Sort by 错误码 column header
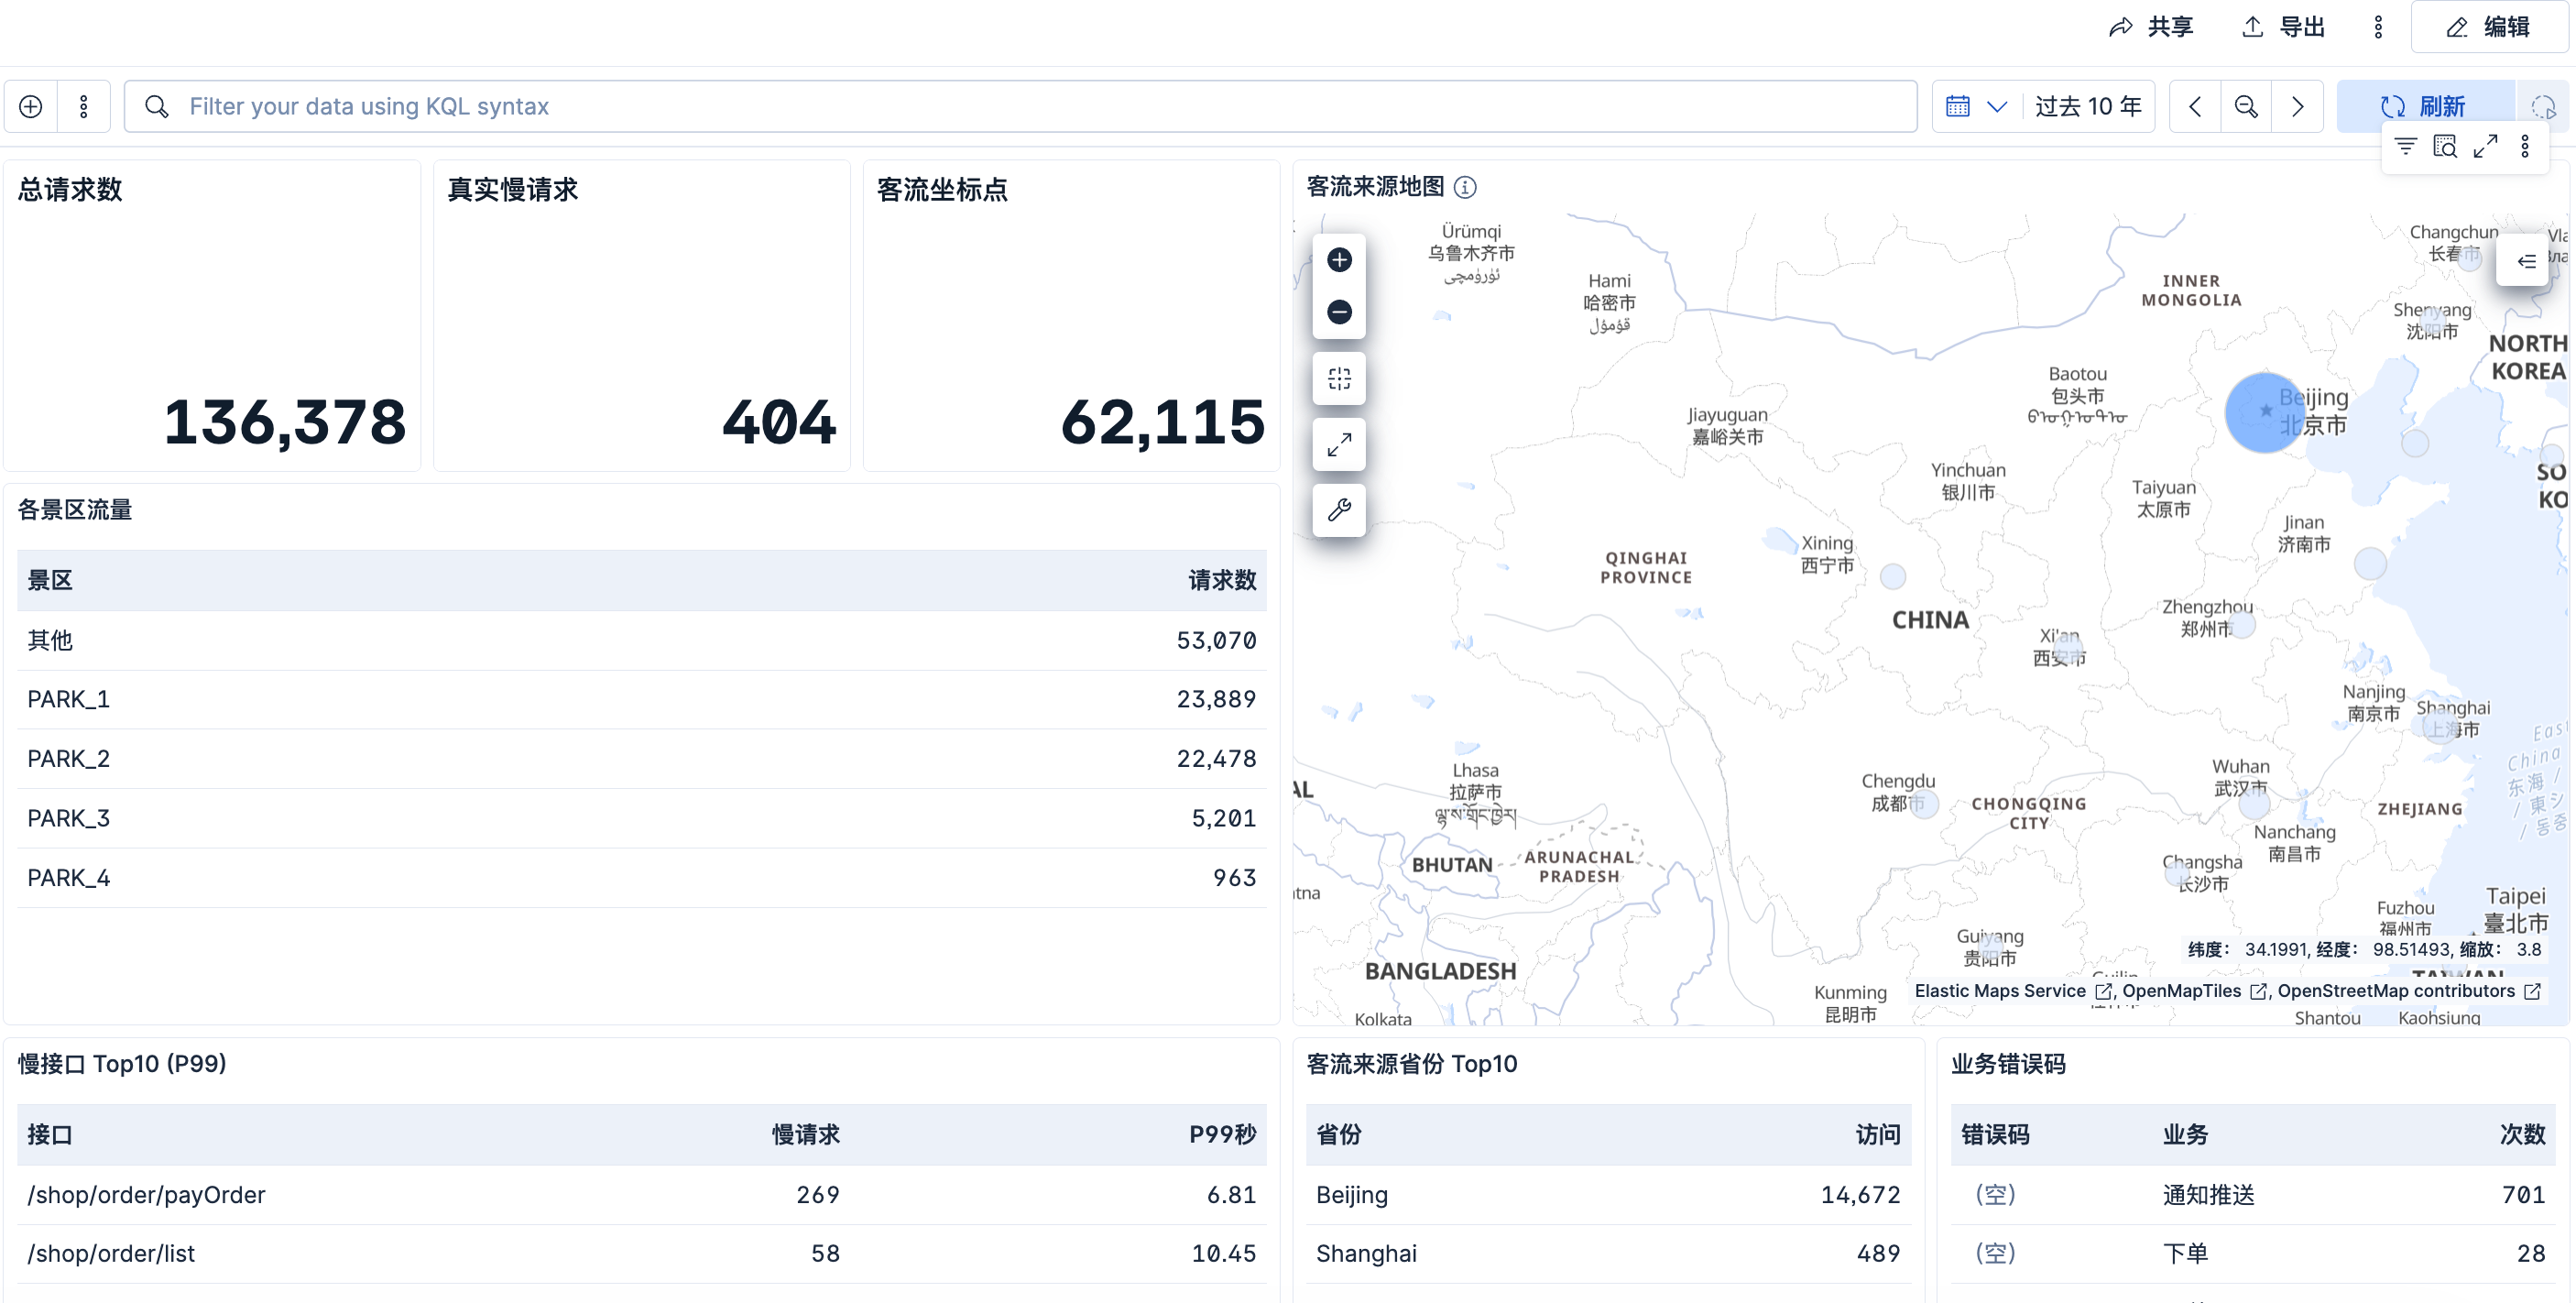2576x1303 pixels. click(1995, 1135)
